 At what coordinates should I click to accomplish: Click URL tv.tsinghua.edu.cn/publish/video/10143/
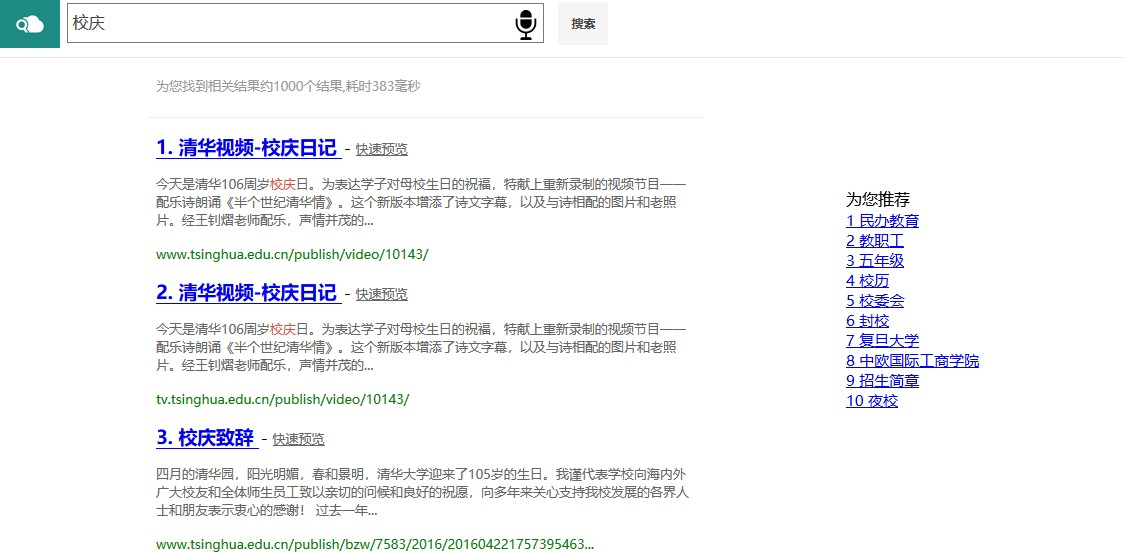tap(283, 399)
